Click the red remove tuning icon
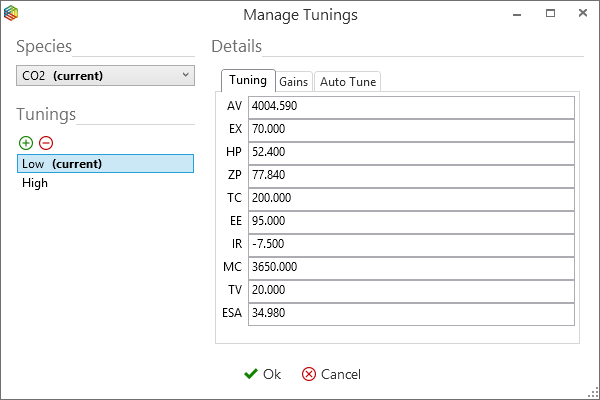 [x=45, y=143]
